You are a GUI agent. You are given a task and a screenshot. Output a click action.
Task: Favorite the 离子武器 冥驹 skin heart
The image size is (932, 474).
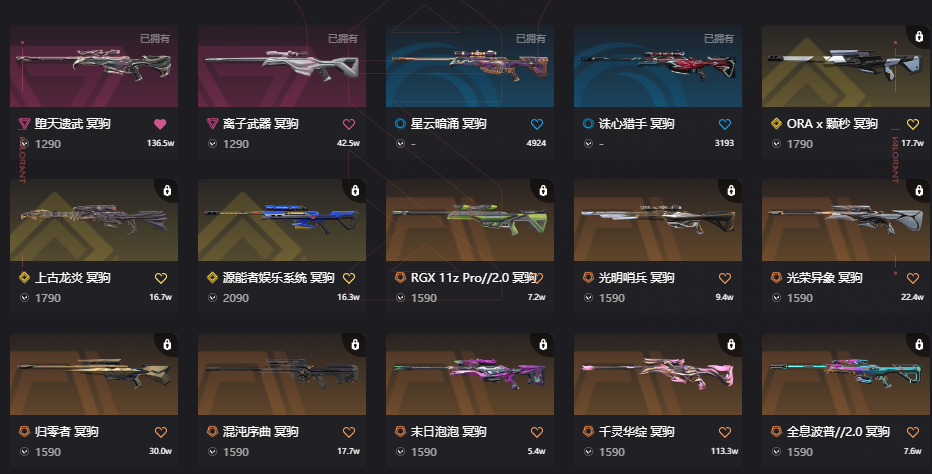(349, 124)
